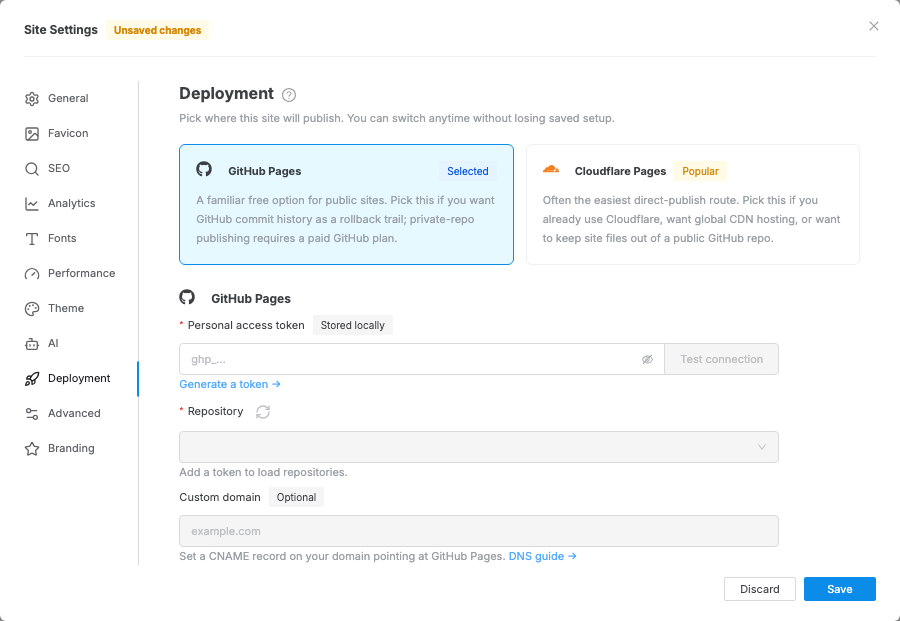Click the Deployment rocket icon

tap(32, 379)
